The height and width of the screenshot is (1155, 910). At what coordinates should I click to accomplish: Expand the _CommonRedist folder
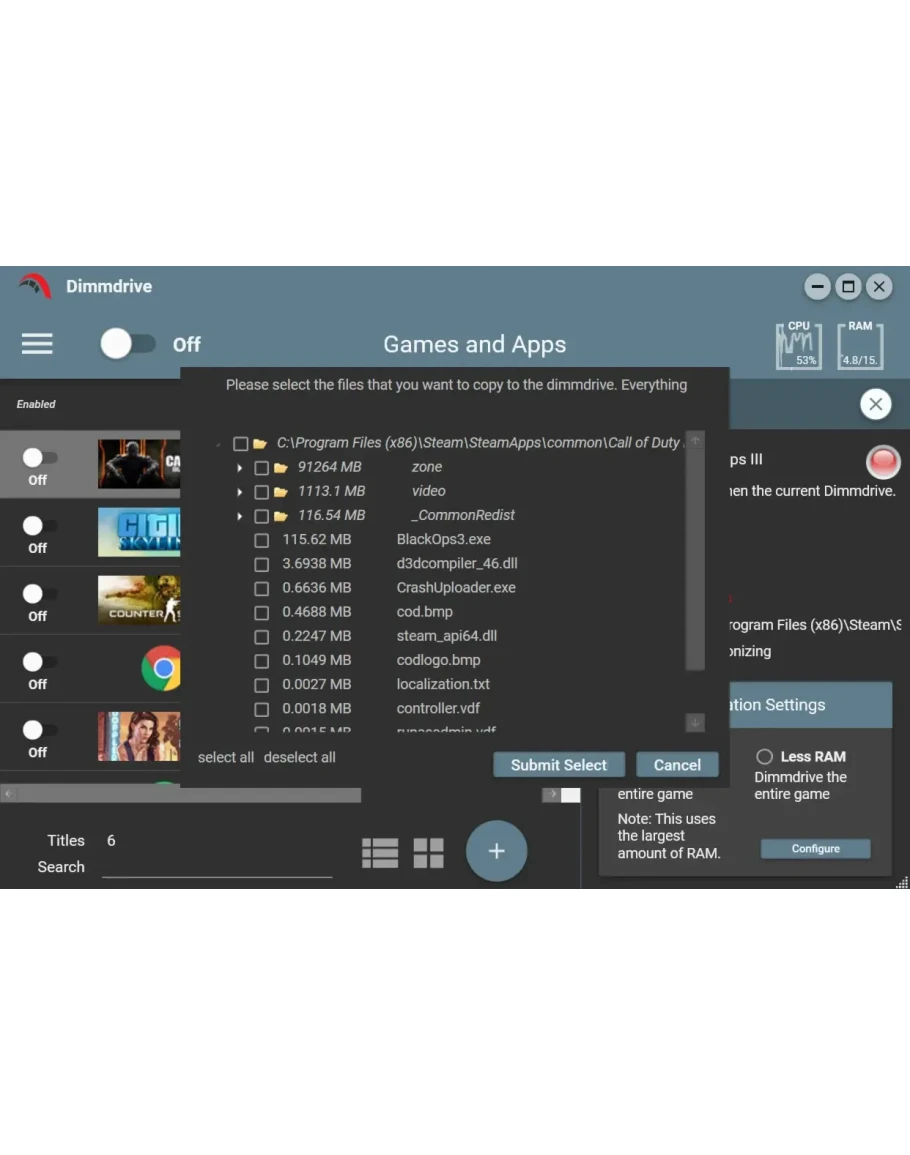pos(240,516)
